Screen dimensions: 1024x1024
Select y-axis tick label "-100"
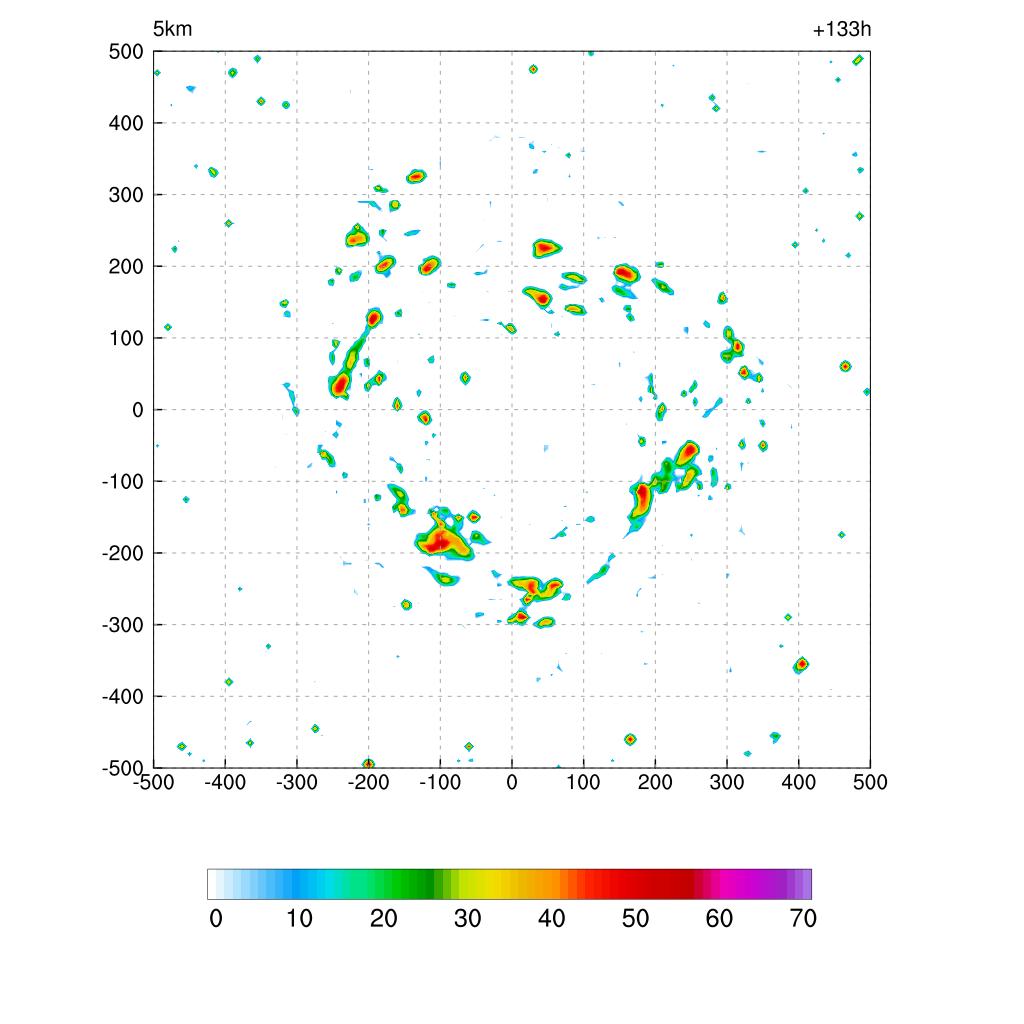(123, 482)
